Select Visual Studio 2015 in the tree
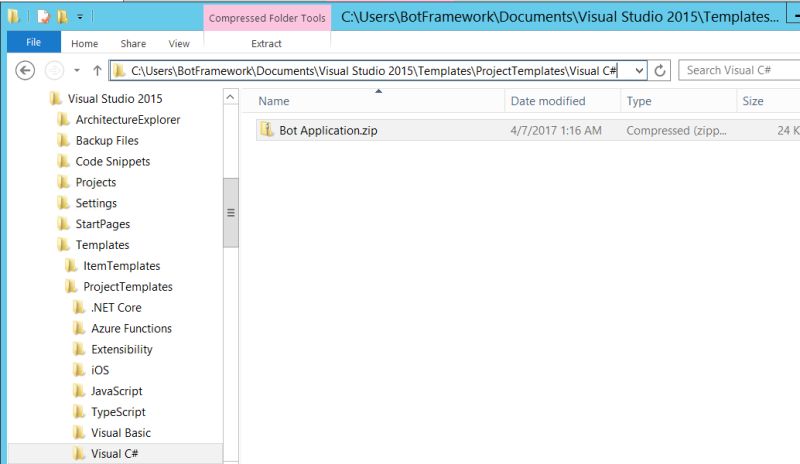800x464 pixels. pyautogui.click(x=115, y=99)
